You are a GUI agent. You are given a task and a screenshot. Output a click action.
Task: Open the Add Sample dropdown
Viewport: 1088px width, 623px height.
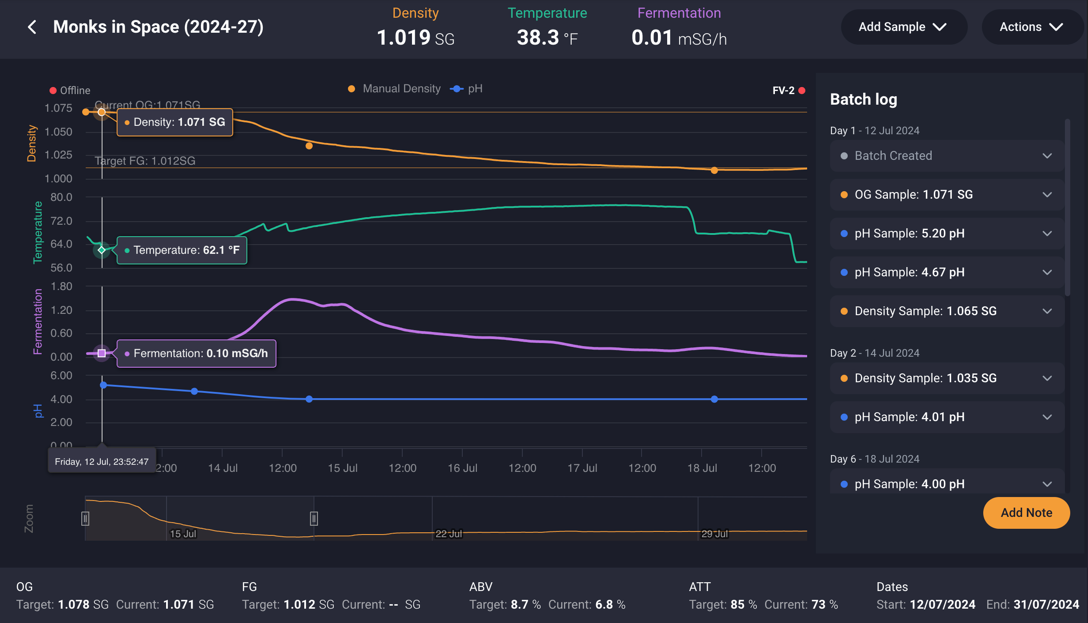pos(903,27)
